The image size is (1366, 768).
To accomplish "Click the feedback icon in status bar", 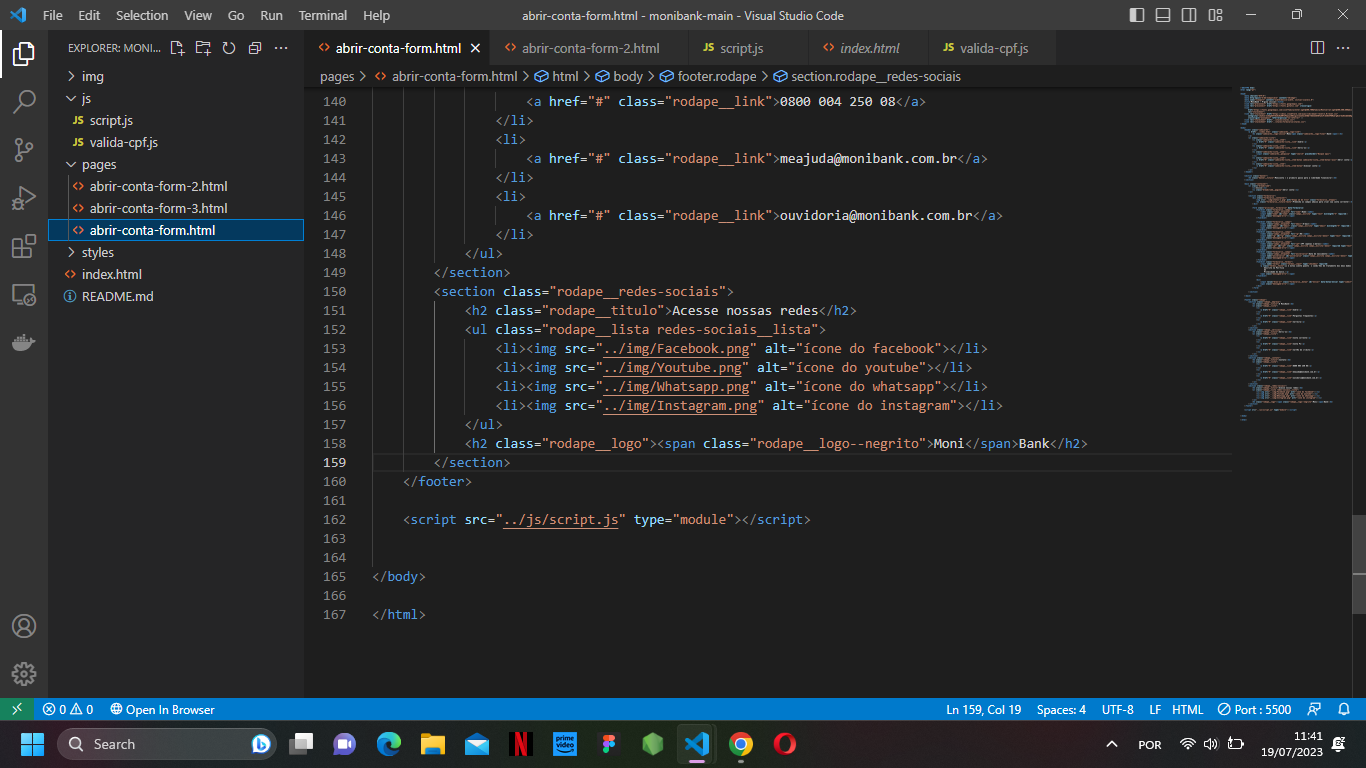I will click(1316, 709).
